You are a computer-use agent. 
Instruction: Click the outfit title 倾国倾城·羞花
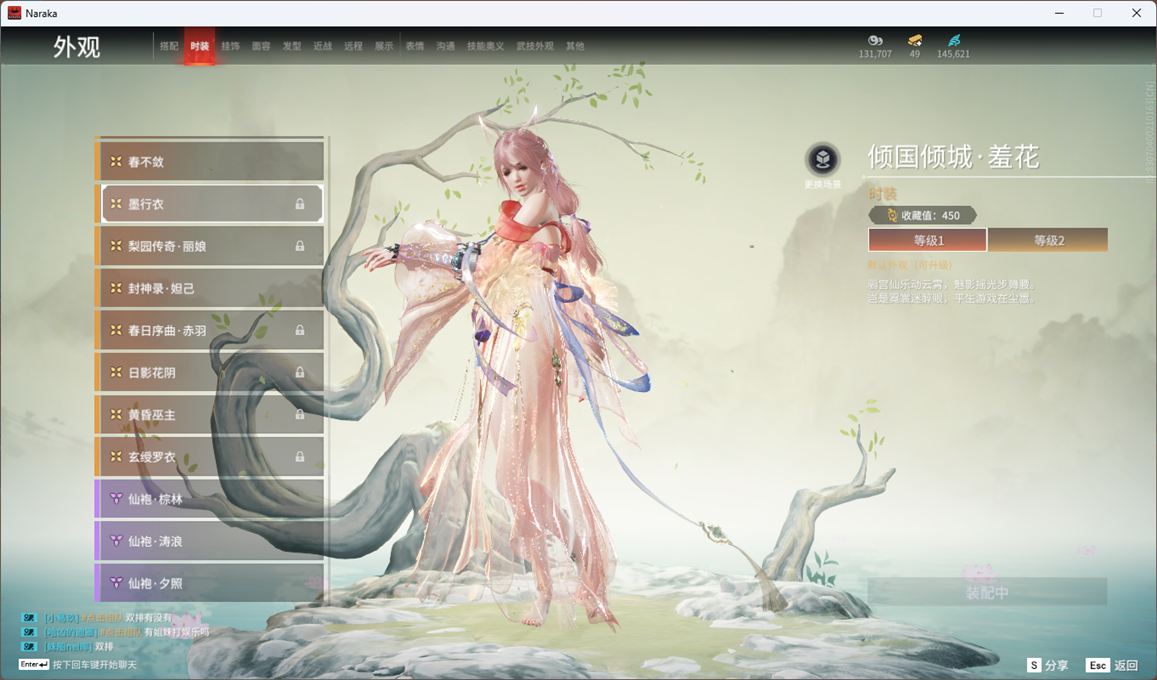[x=953, y=157]
